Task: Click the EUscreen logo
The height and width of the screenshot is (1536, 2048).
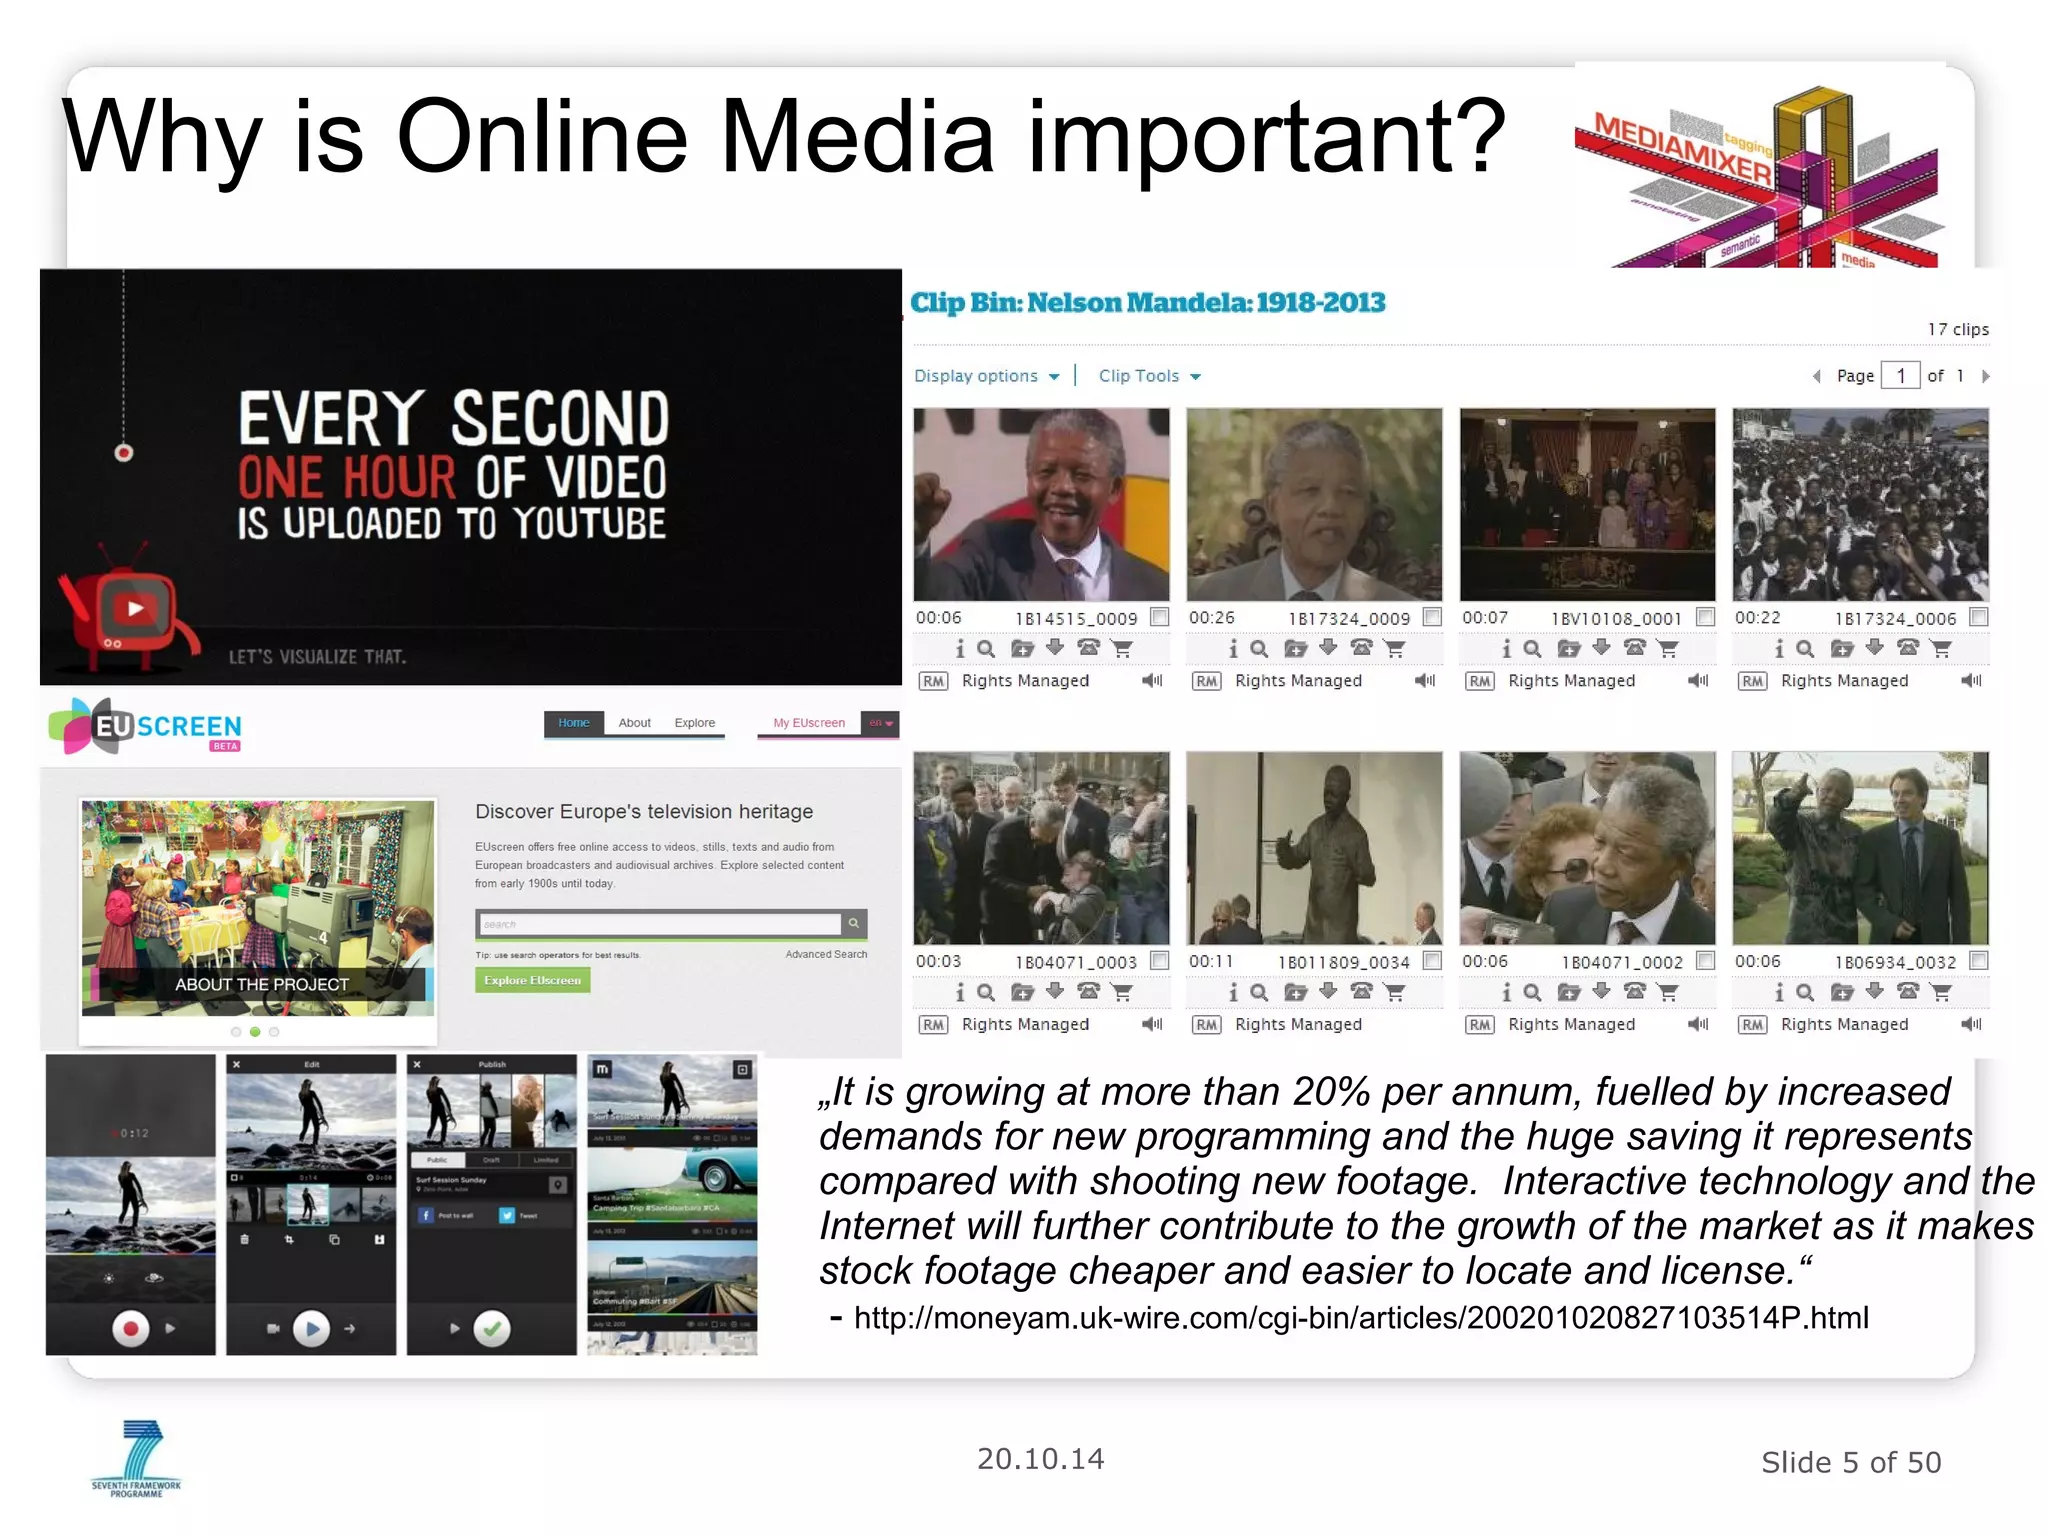Action: [145, 725]
